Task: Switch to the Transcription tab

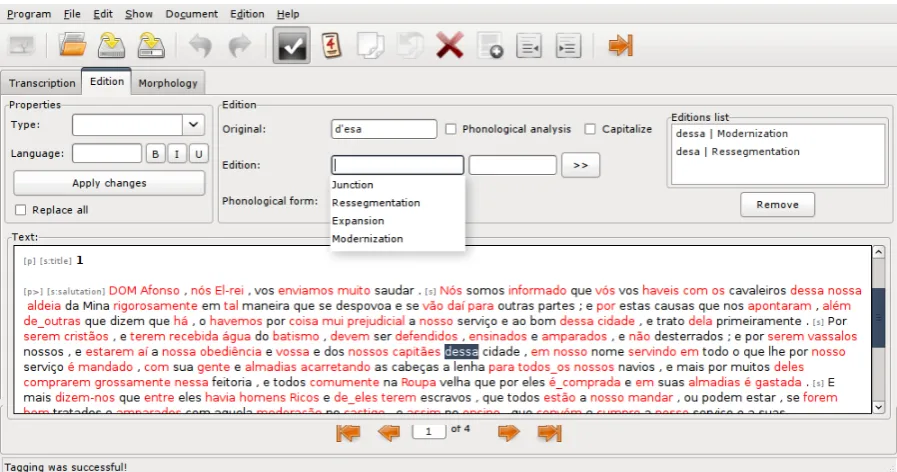Action: pos(42,83)
